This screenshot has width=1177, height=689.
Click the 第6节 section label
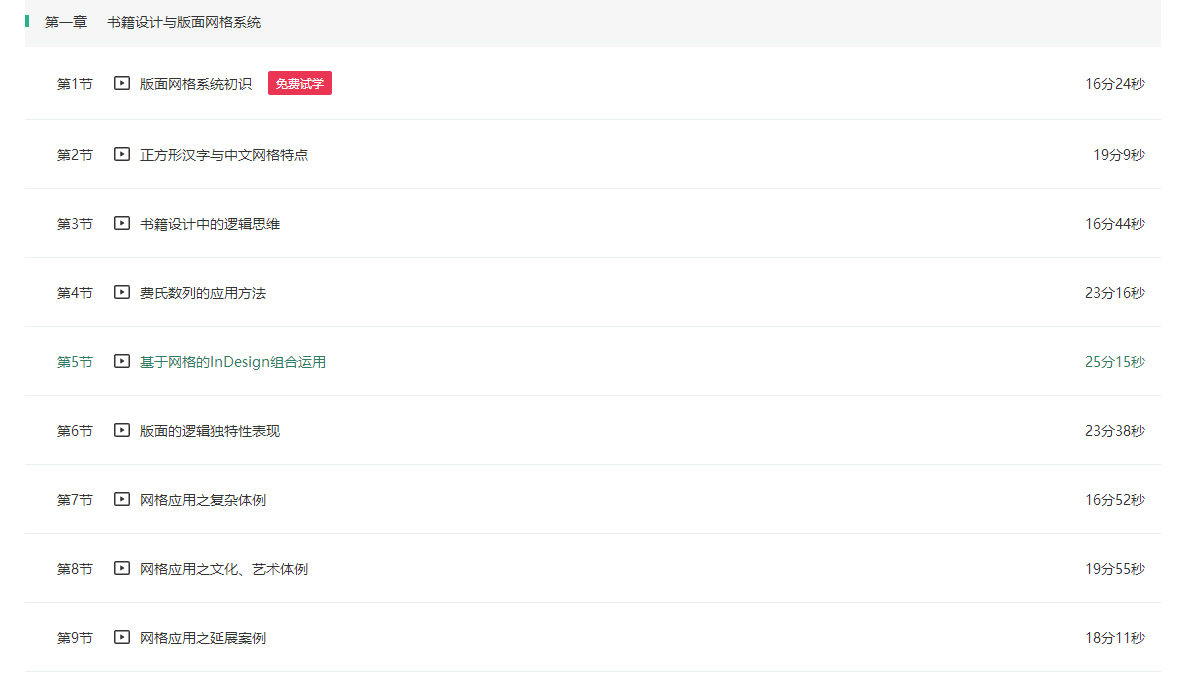tap(74, 431)
